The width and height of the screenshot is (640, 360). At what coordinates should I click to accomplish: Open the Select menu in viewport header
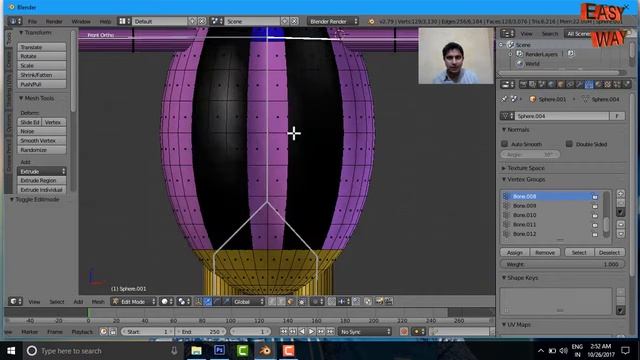click(x=57, y=302)
